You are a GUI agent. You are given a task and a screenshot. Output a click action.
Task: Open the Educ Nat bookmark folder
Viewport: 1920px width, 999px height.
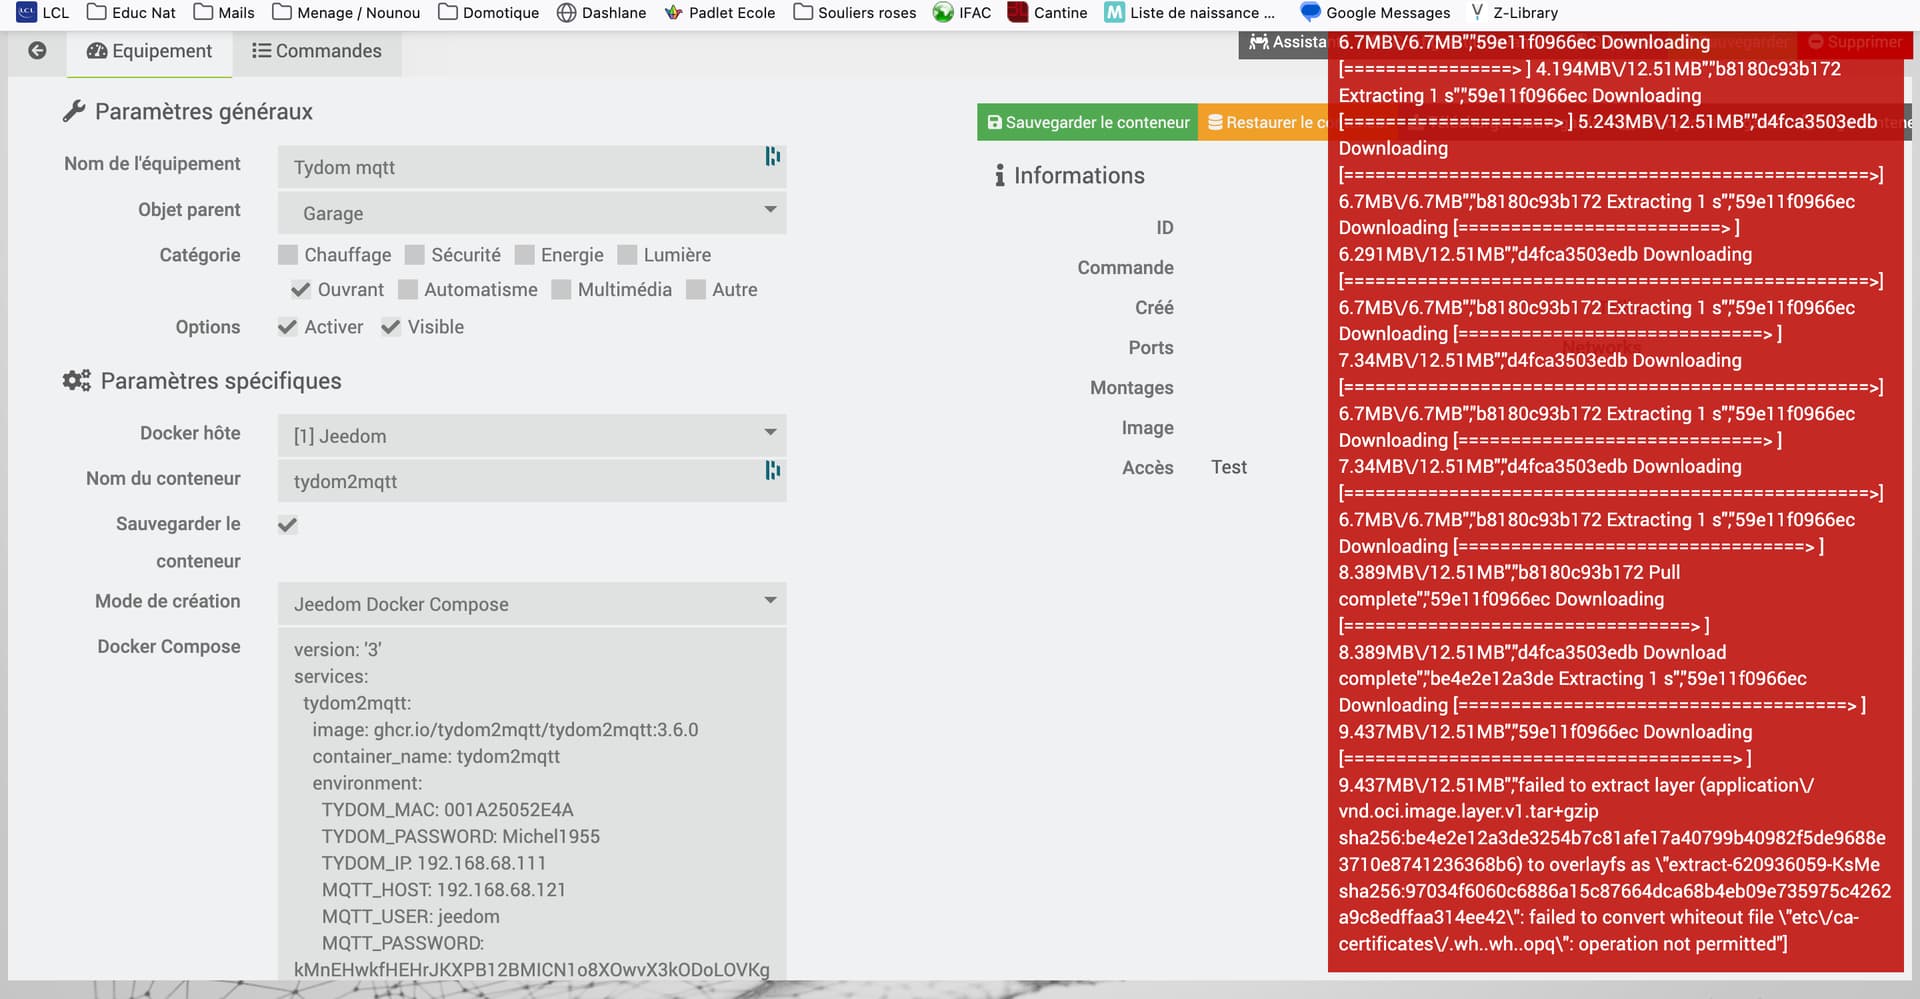tap(131, 13)
